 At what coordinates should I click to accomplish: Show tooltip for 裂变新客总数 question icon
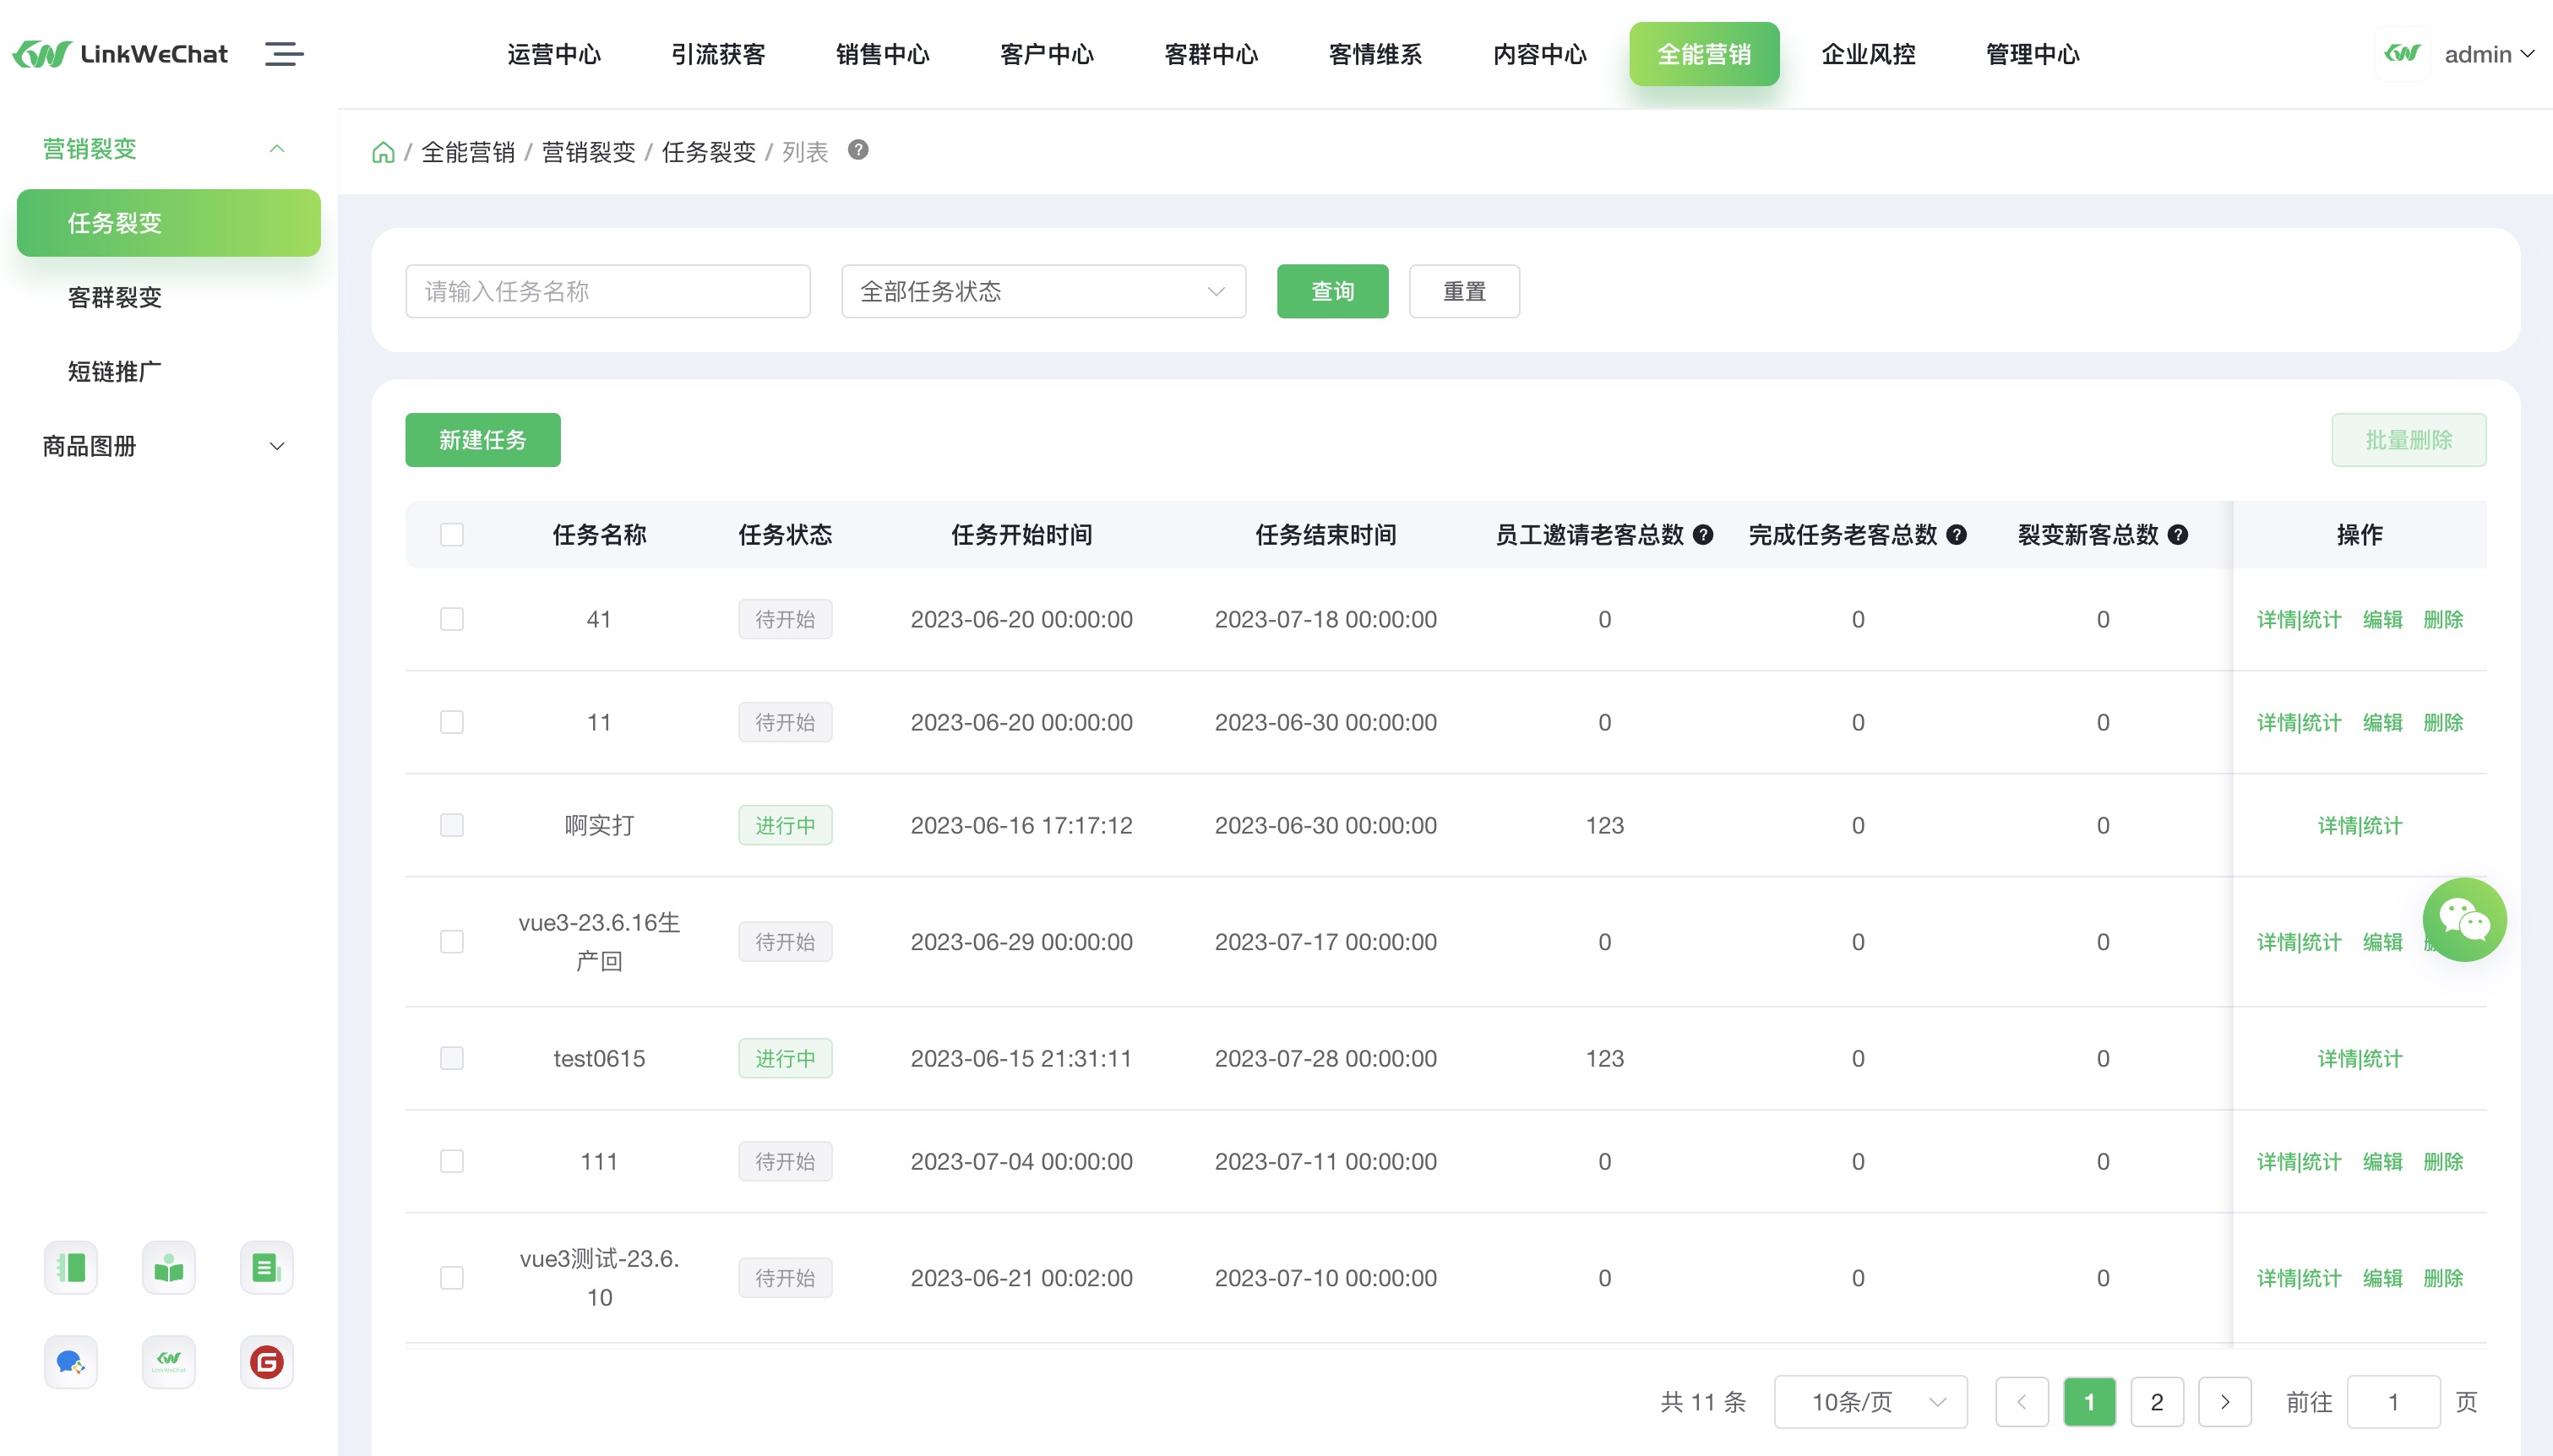pyautogui.click(x=2178, y=535)
